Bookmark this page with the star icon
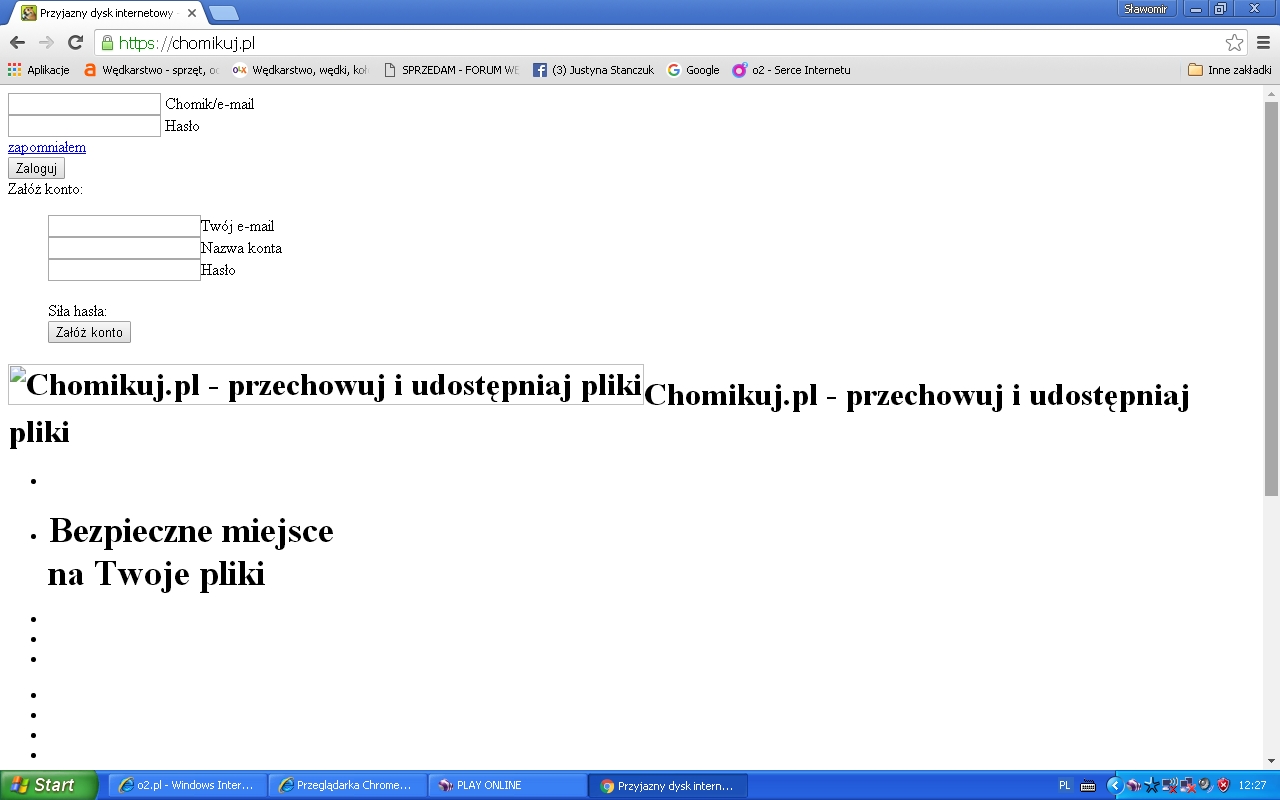 pyautogui.click(x=1234, y=43)
